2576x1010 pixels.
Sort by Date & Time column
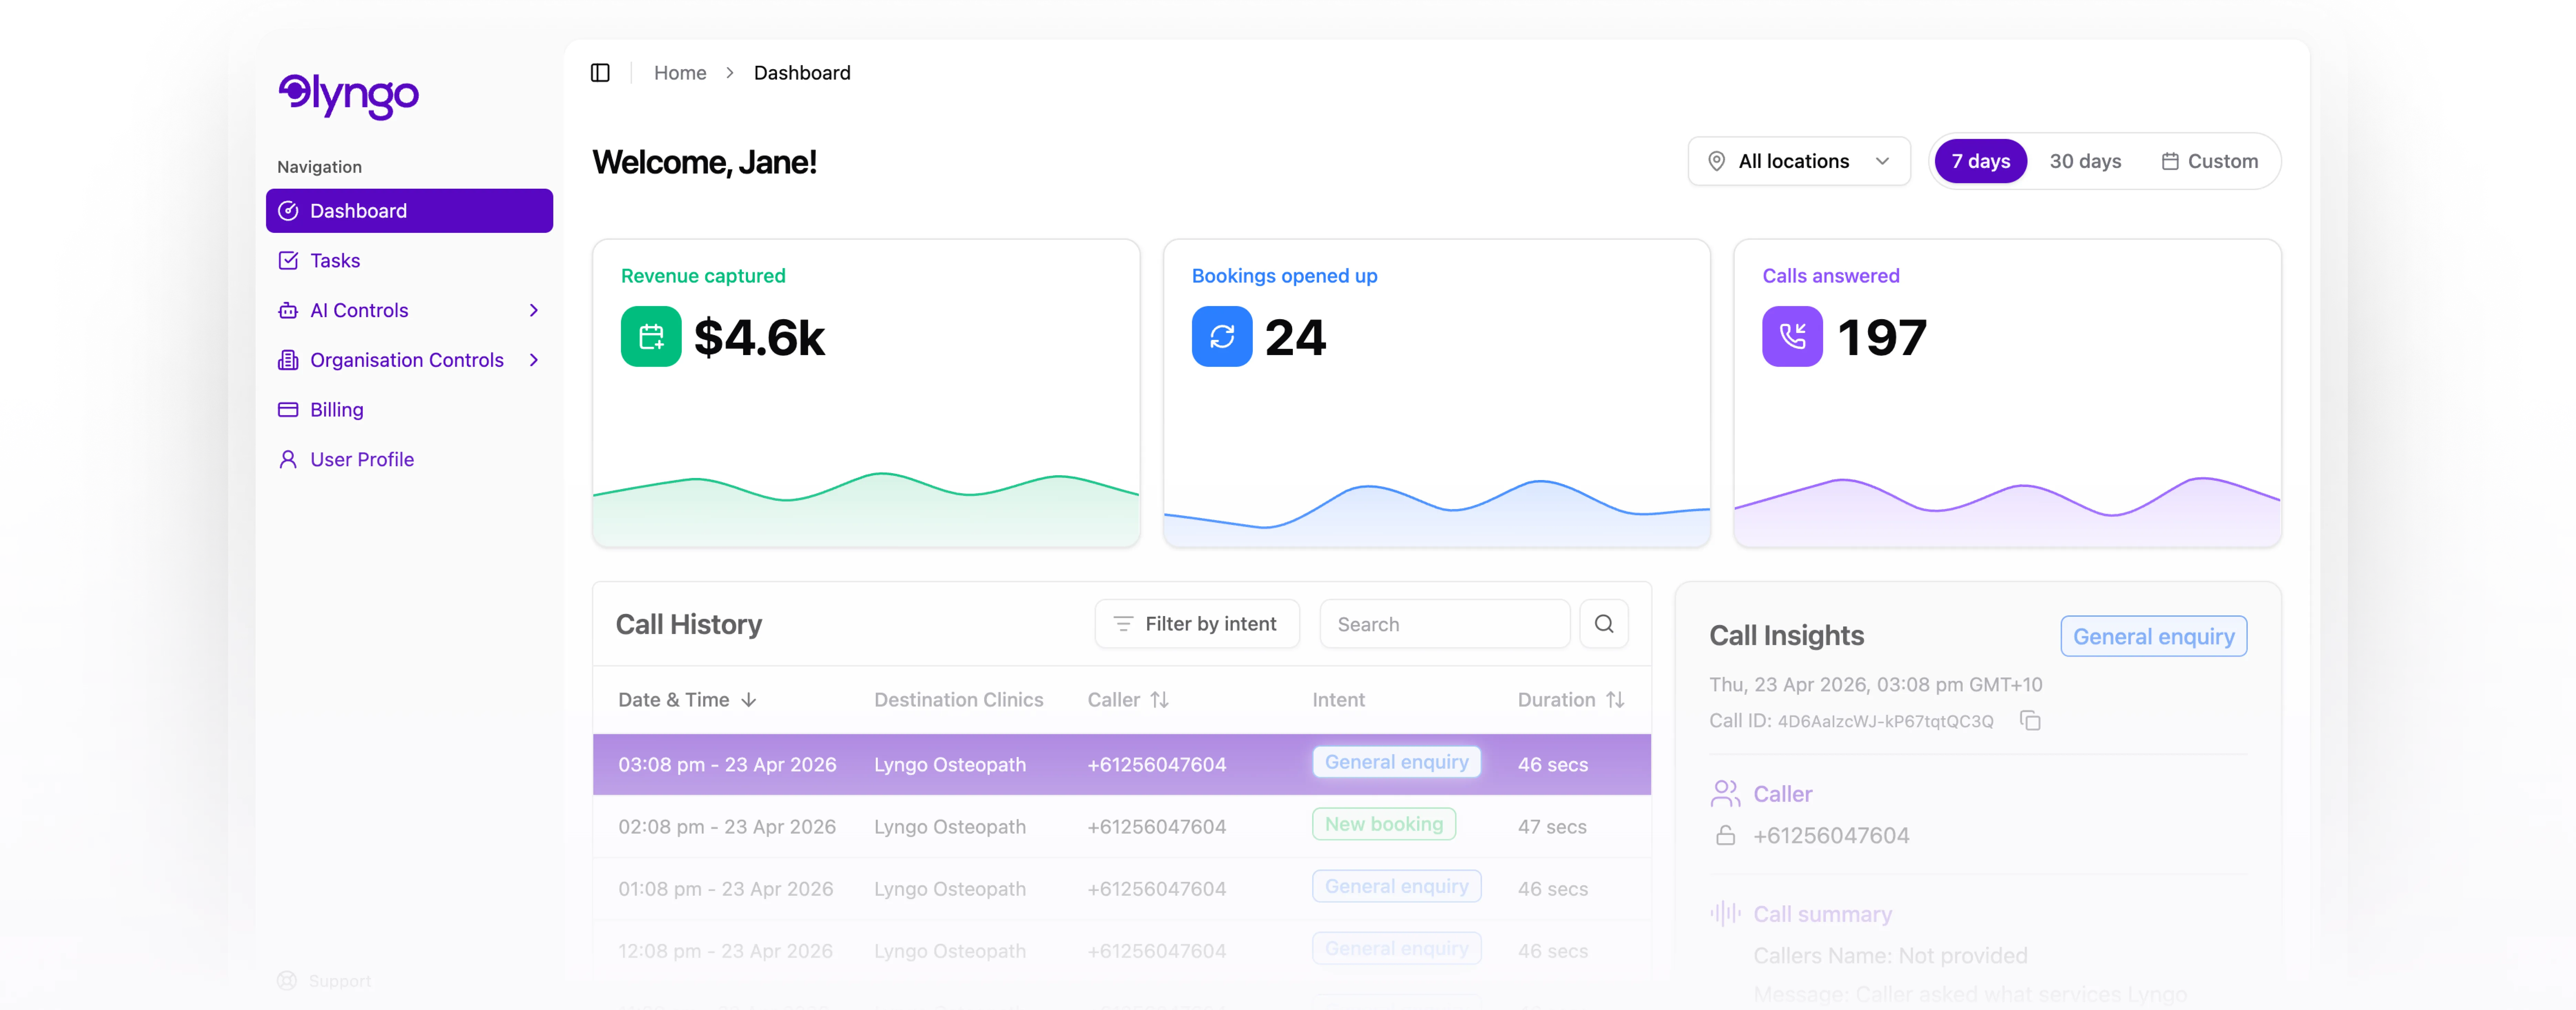coord(687,700)
